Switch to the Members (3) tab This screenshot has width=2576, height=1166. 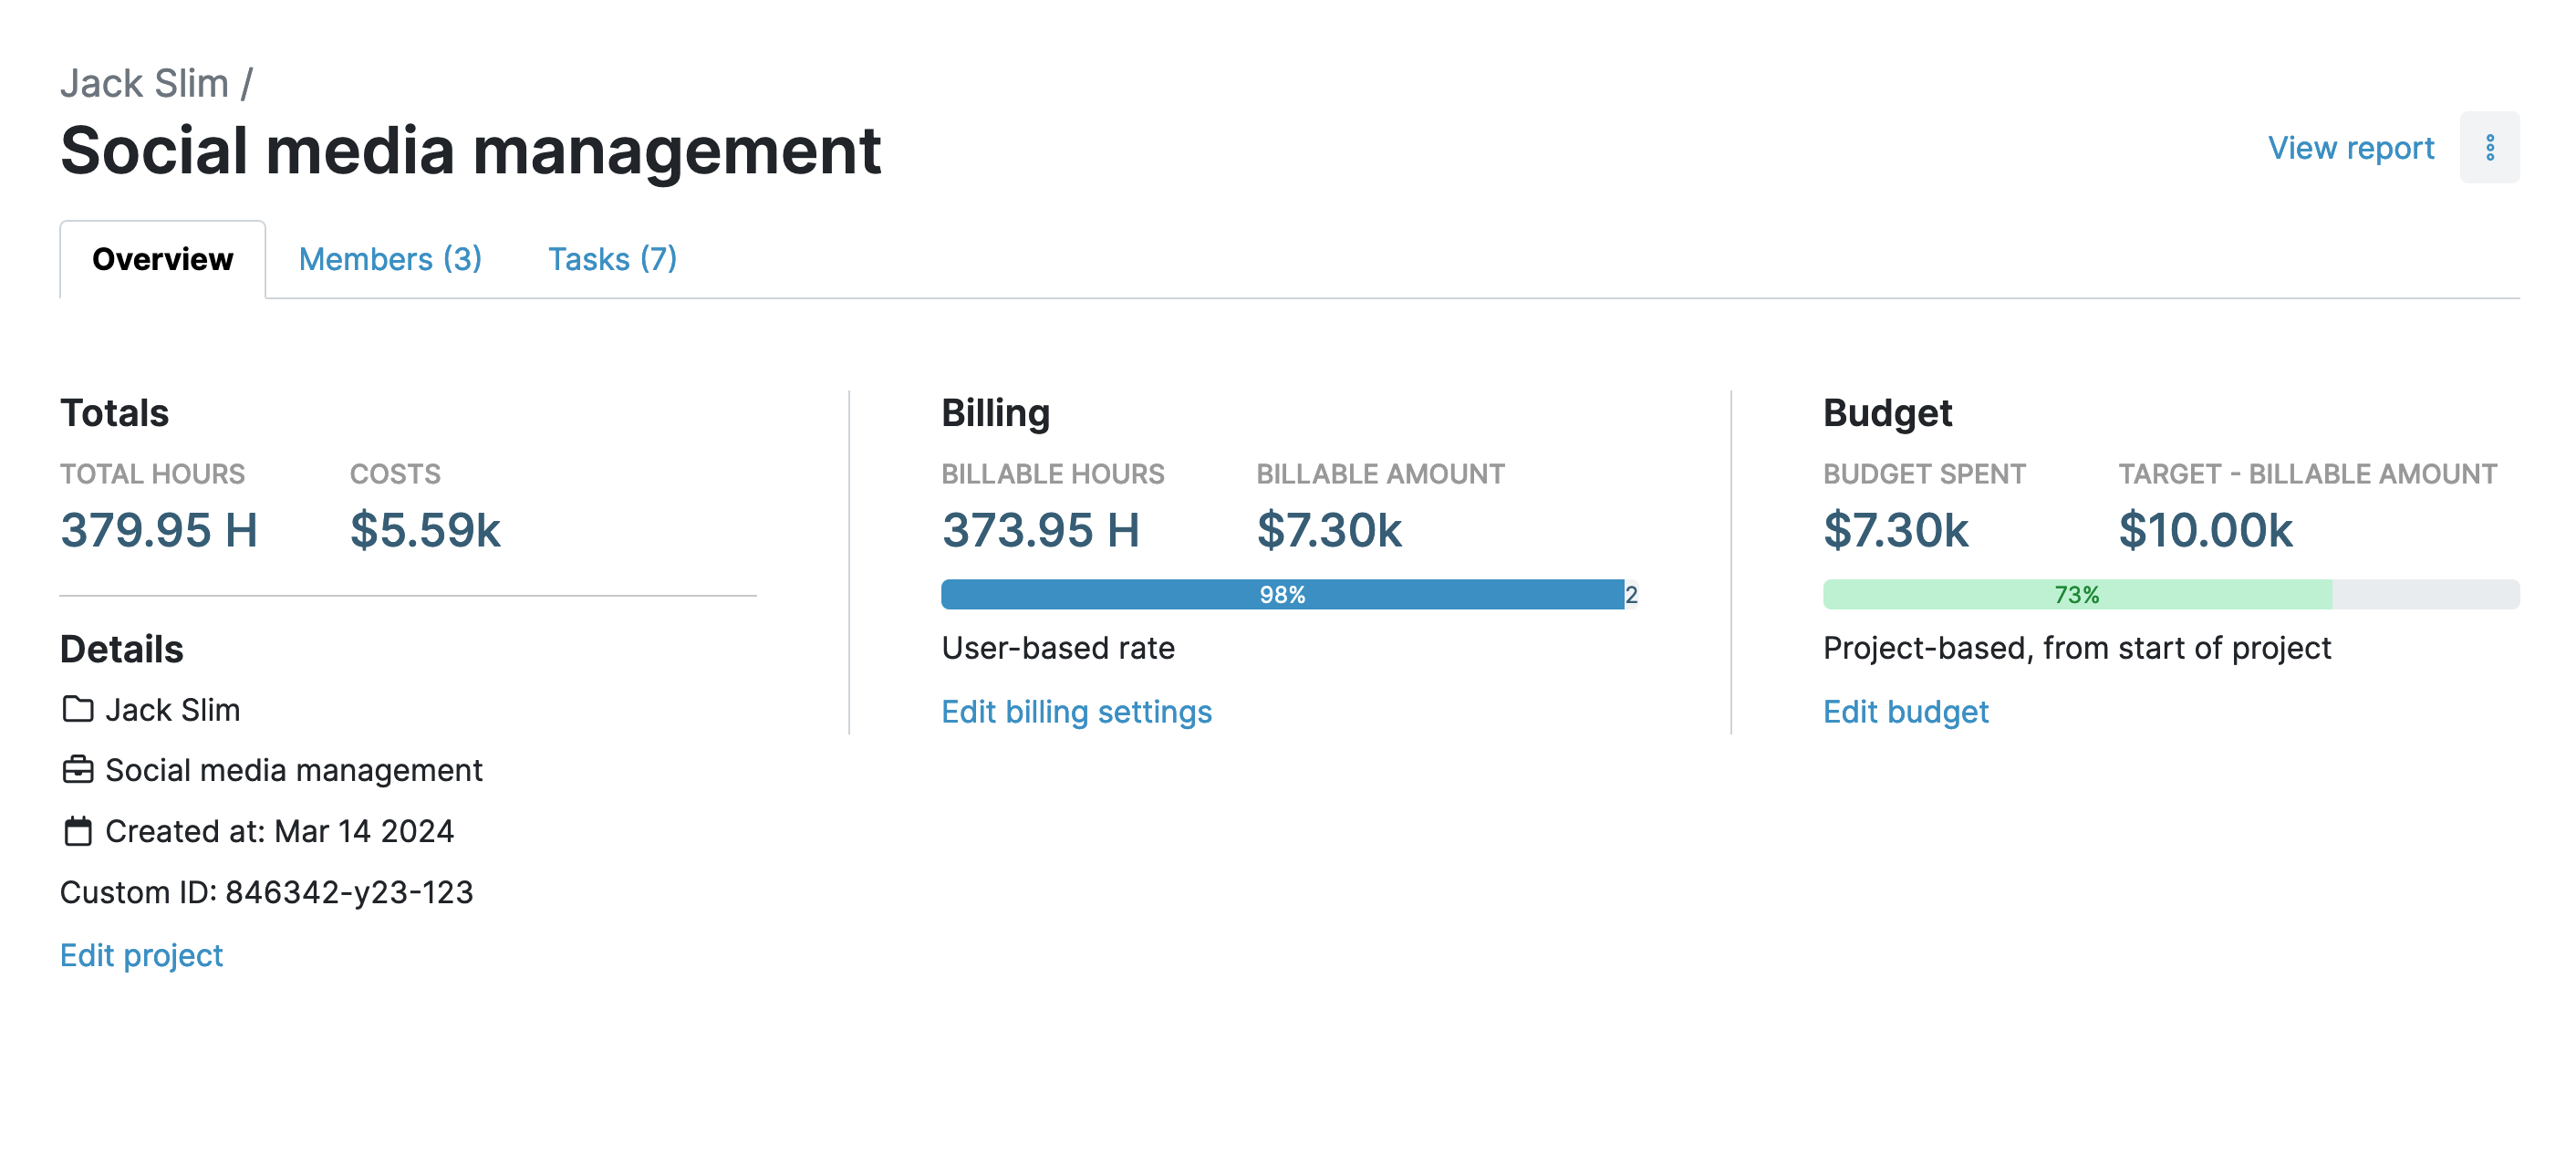coord(390,259)
